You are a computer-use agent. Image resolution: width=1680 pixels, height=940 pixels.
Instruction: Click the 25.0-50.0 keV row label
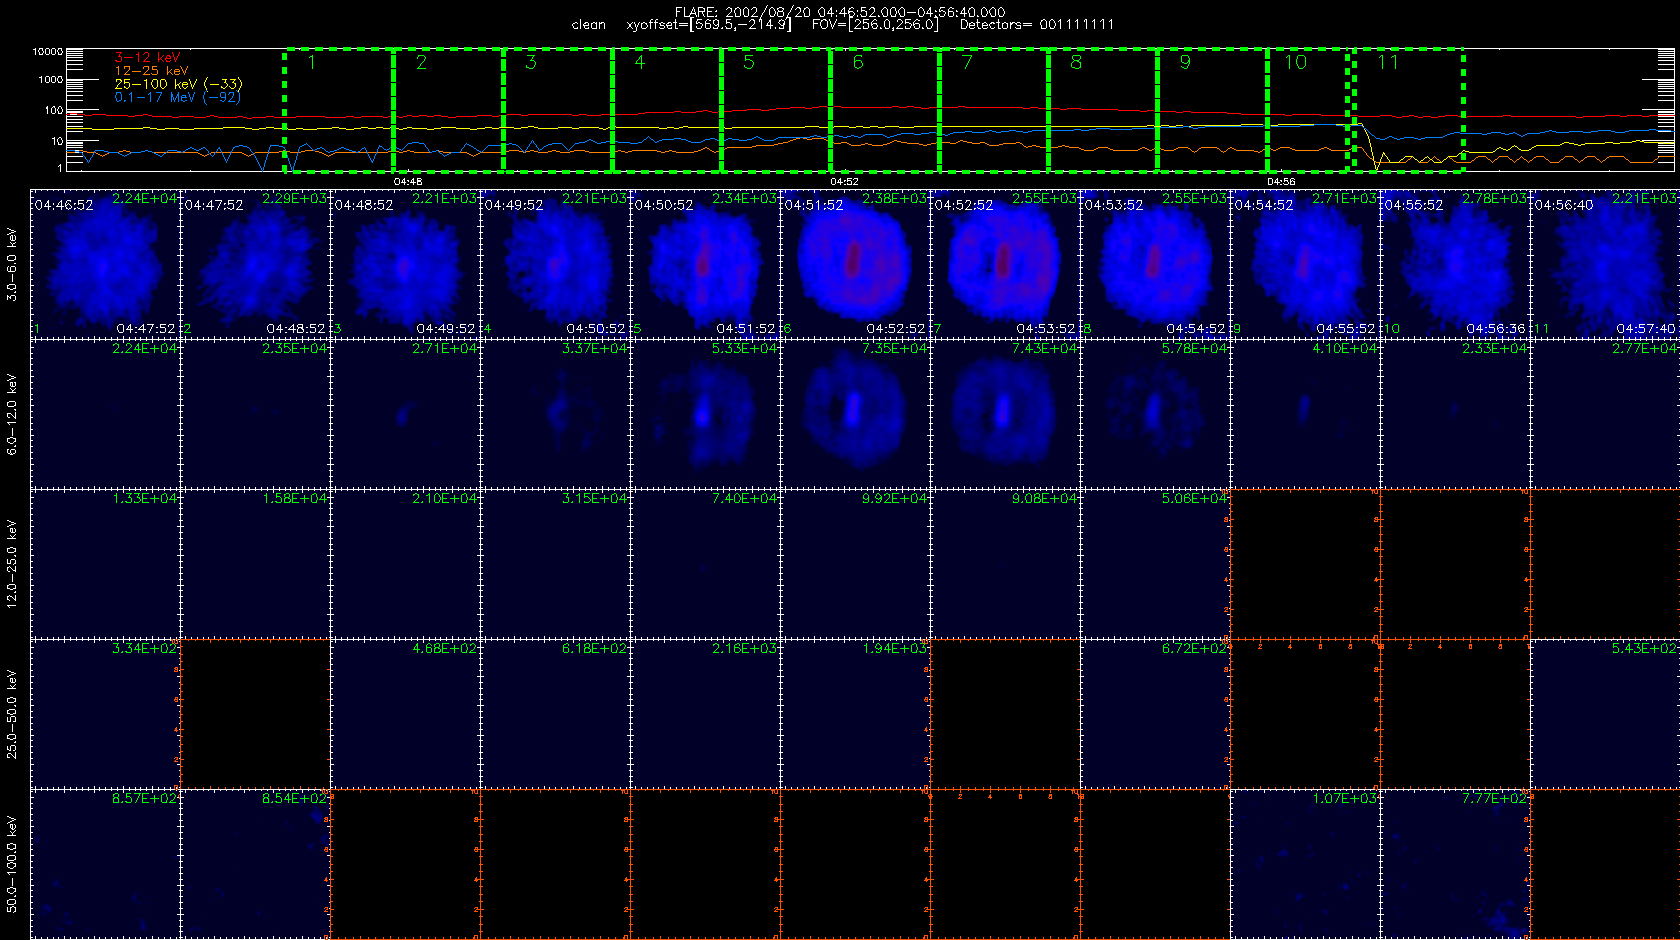point(12,714)
